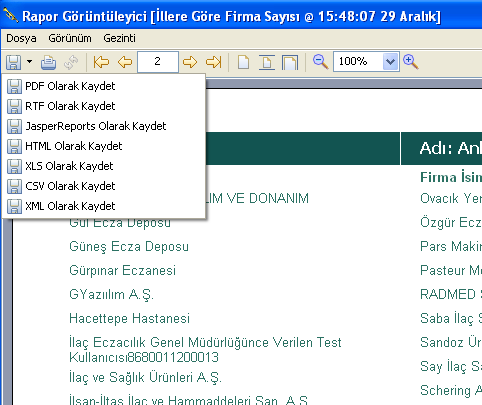Open the Dosya menu
This screenshot has height=405, width=482.
pos(21,38)
